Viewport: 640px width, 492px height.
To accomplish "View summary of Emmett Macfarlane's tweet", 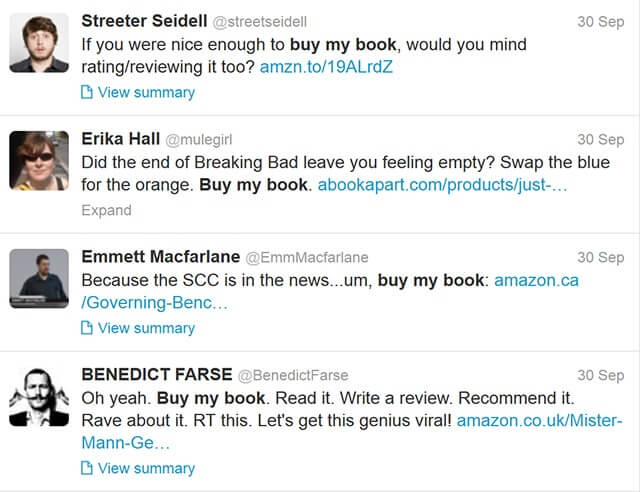I will pyautogui.click(x=146, y=328).
